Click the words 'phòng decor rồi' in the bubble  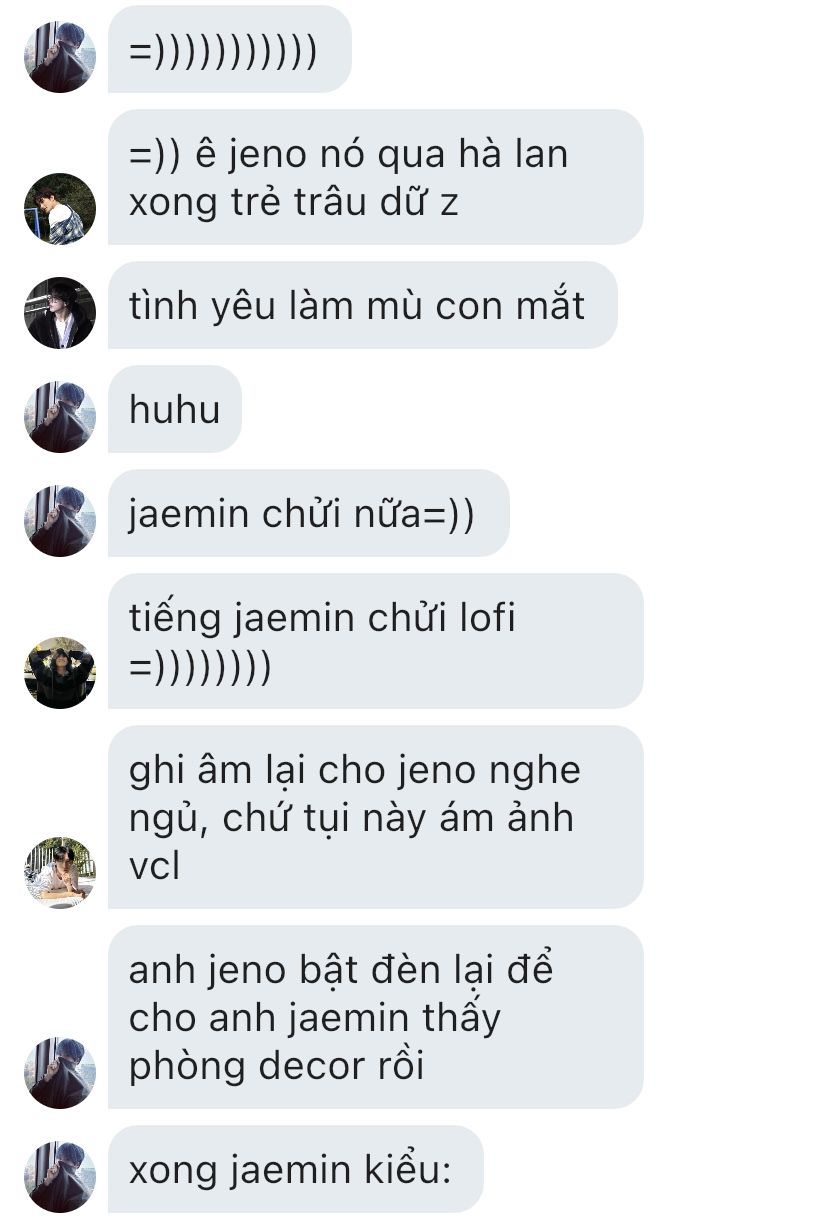click(x=277, y=1066)
